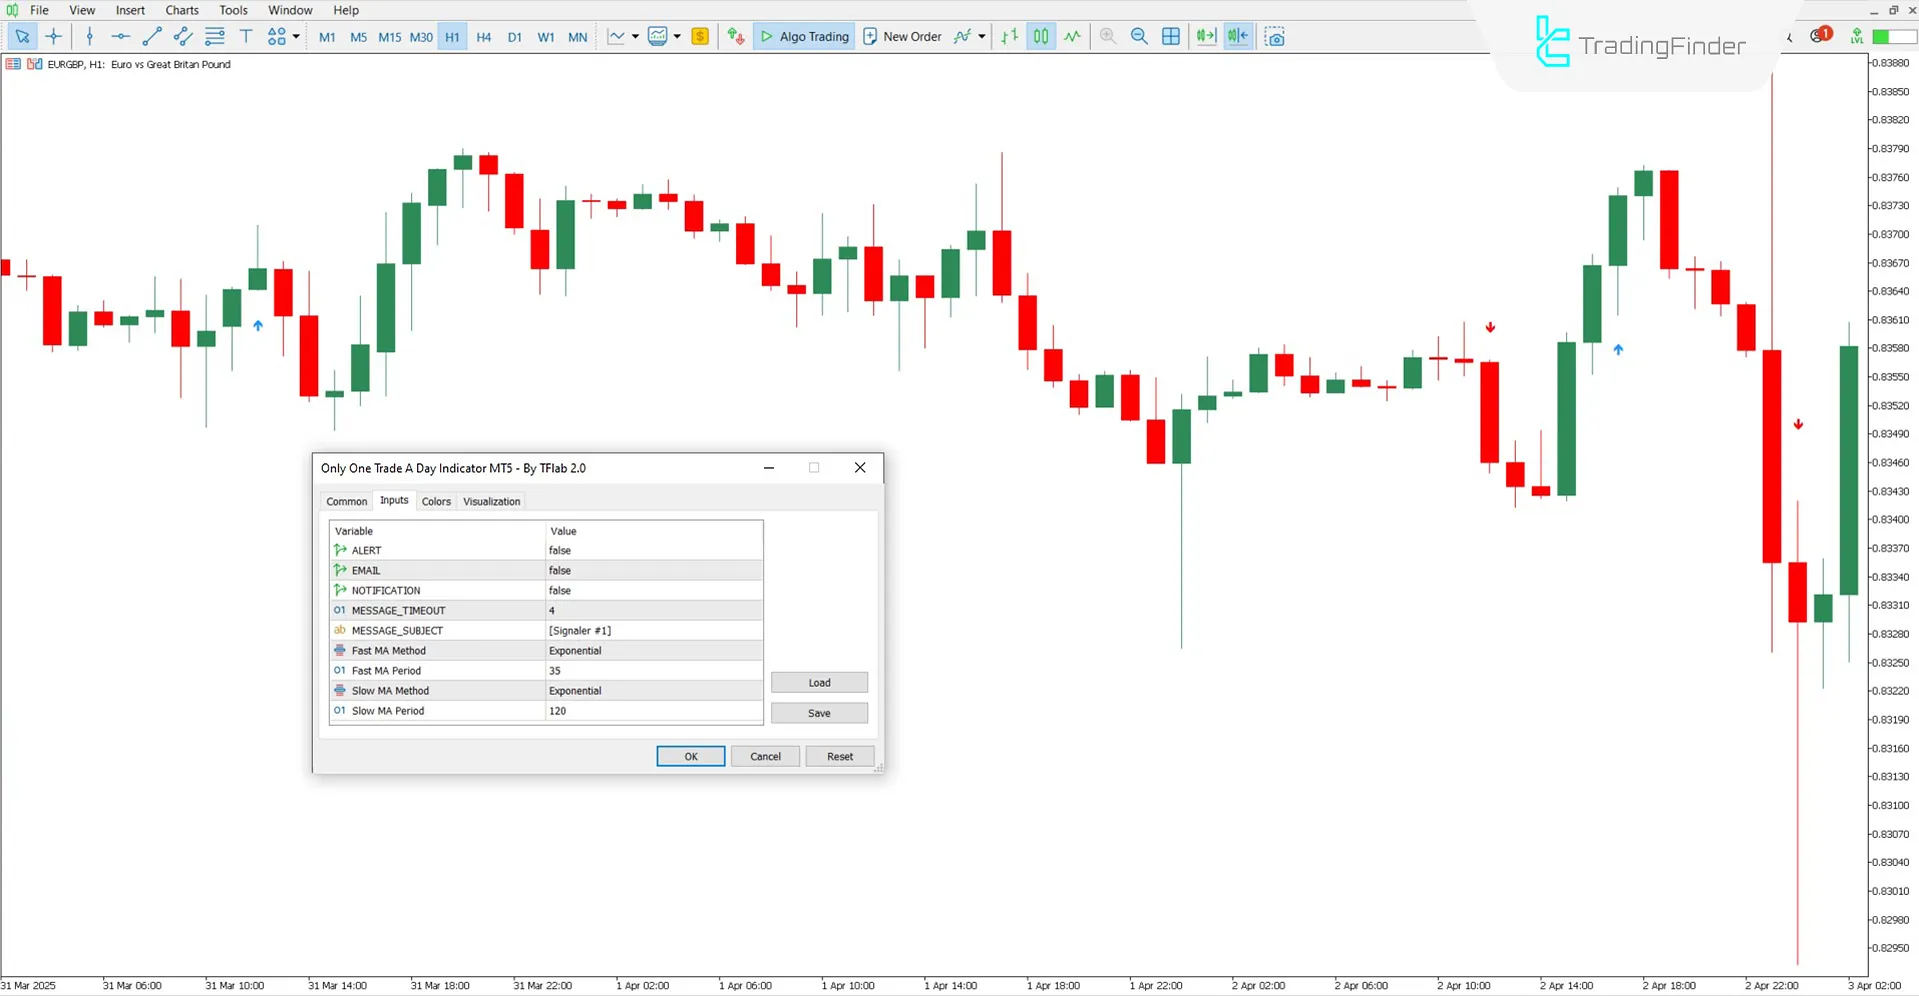Image resolution: width=1919 pixels, height=996 pixels.
Task: Switch to the Colors tab
Action: [436, 501]
